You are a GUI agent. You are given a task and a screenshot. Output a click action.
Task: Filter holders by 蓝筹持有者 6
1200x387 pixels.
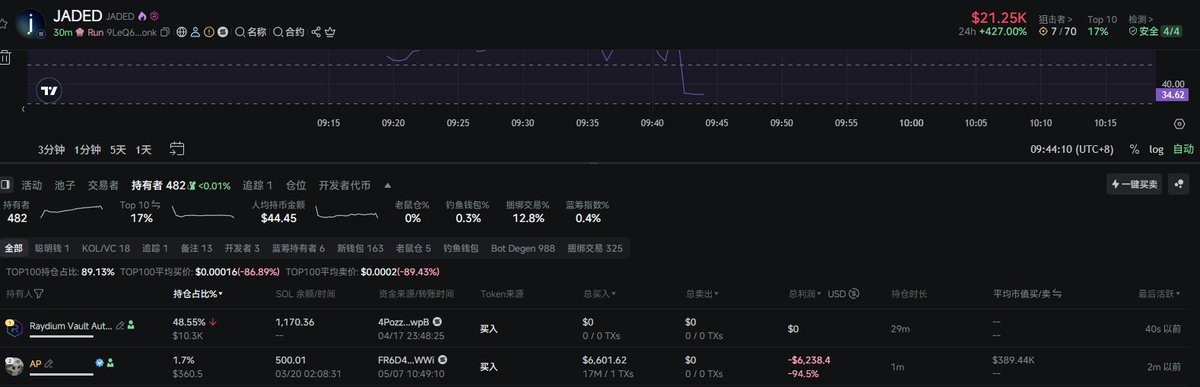tap(297, 247)
